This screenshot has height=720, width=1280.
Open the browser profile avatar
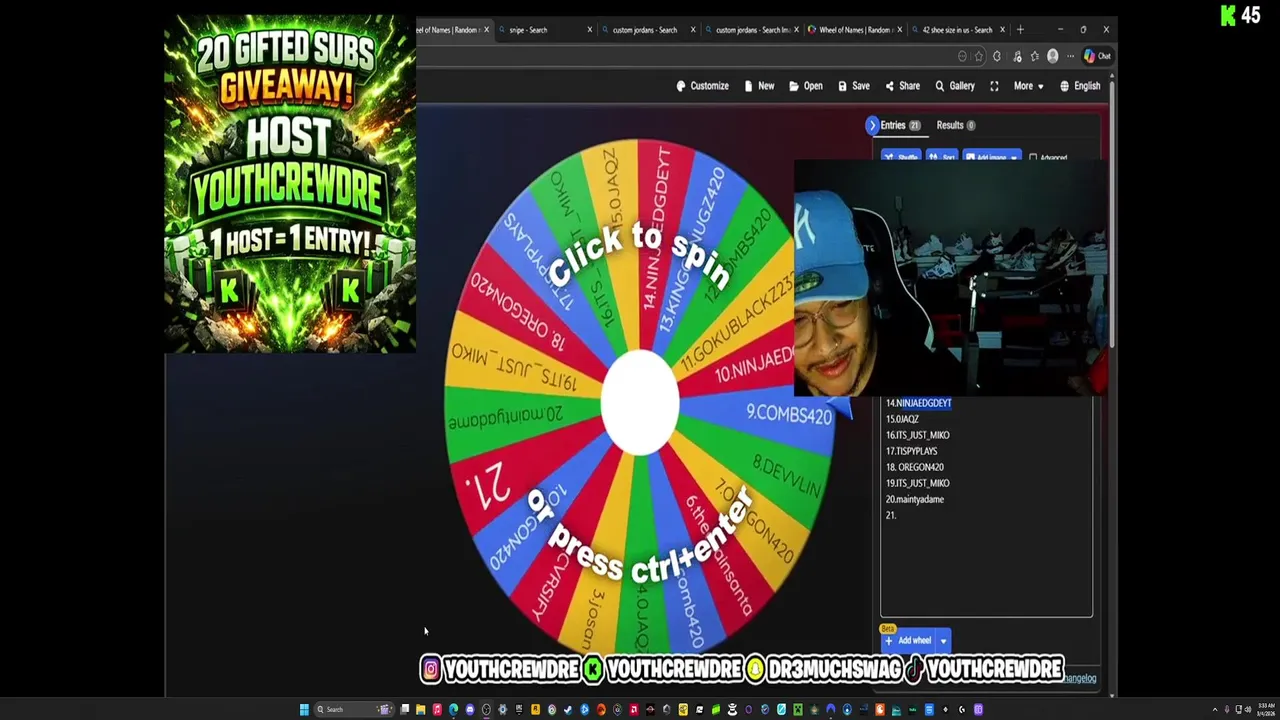[1052, 56]
